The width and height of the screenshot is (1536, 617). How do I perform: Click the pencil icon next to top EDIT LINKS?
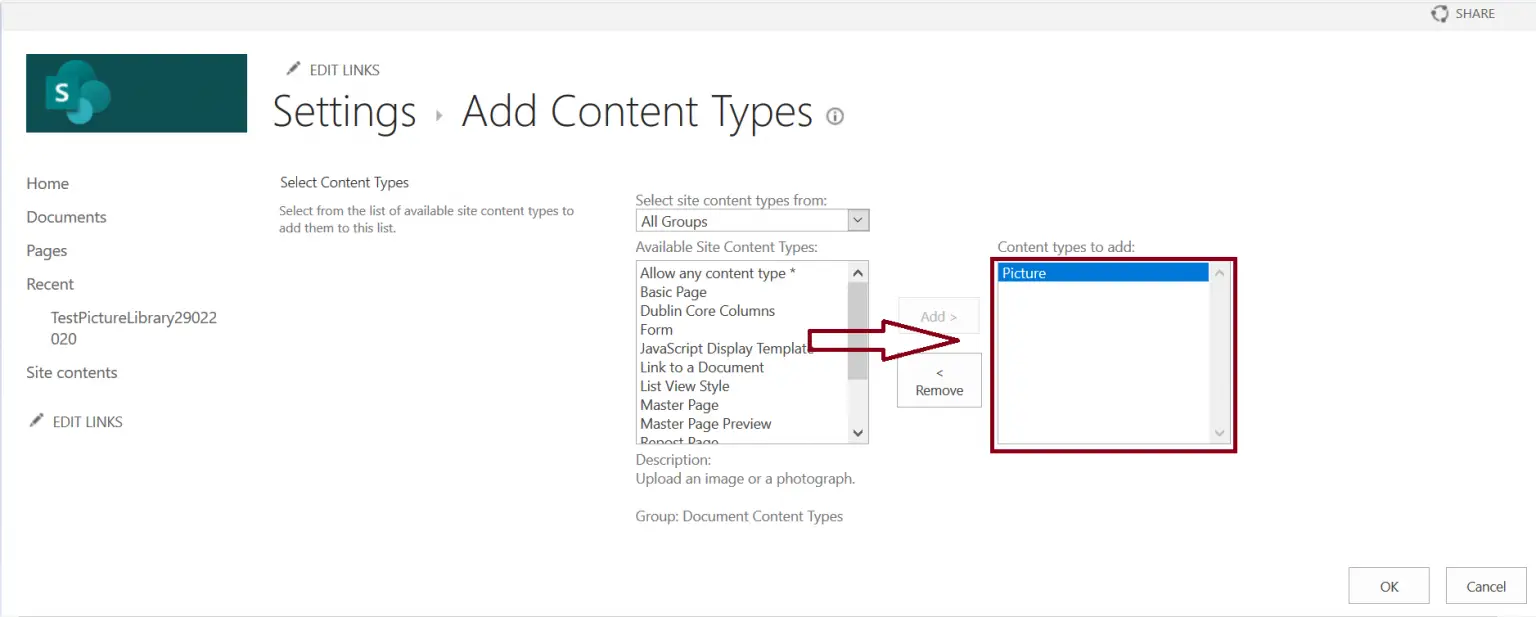click(292, 68)
